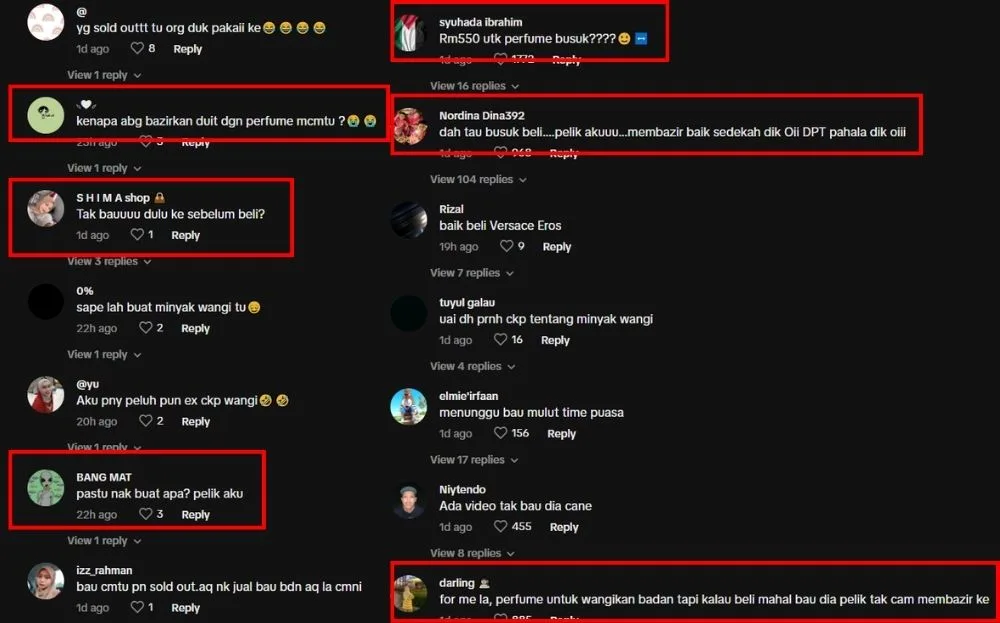Viewport: 1000px width, 623px height.
Task: Like izz_rahman's comment
Action: [137, 608]
